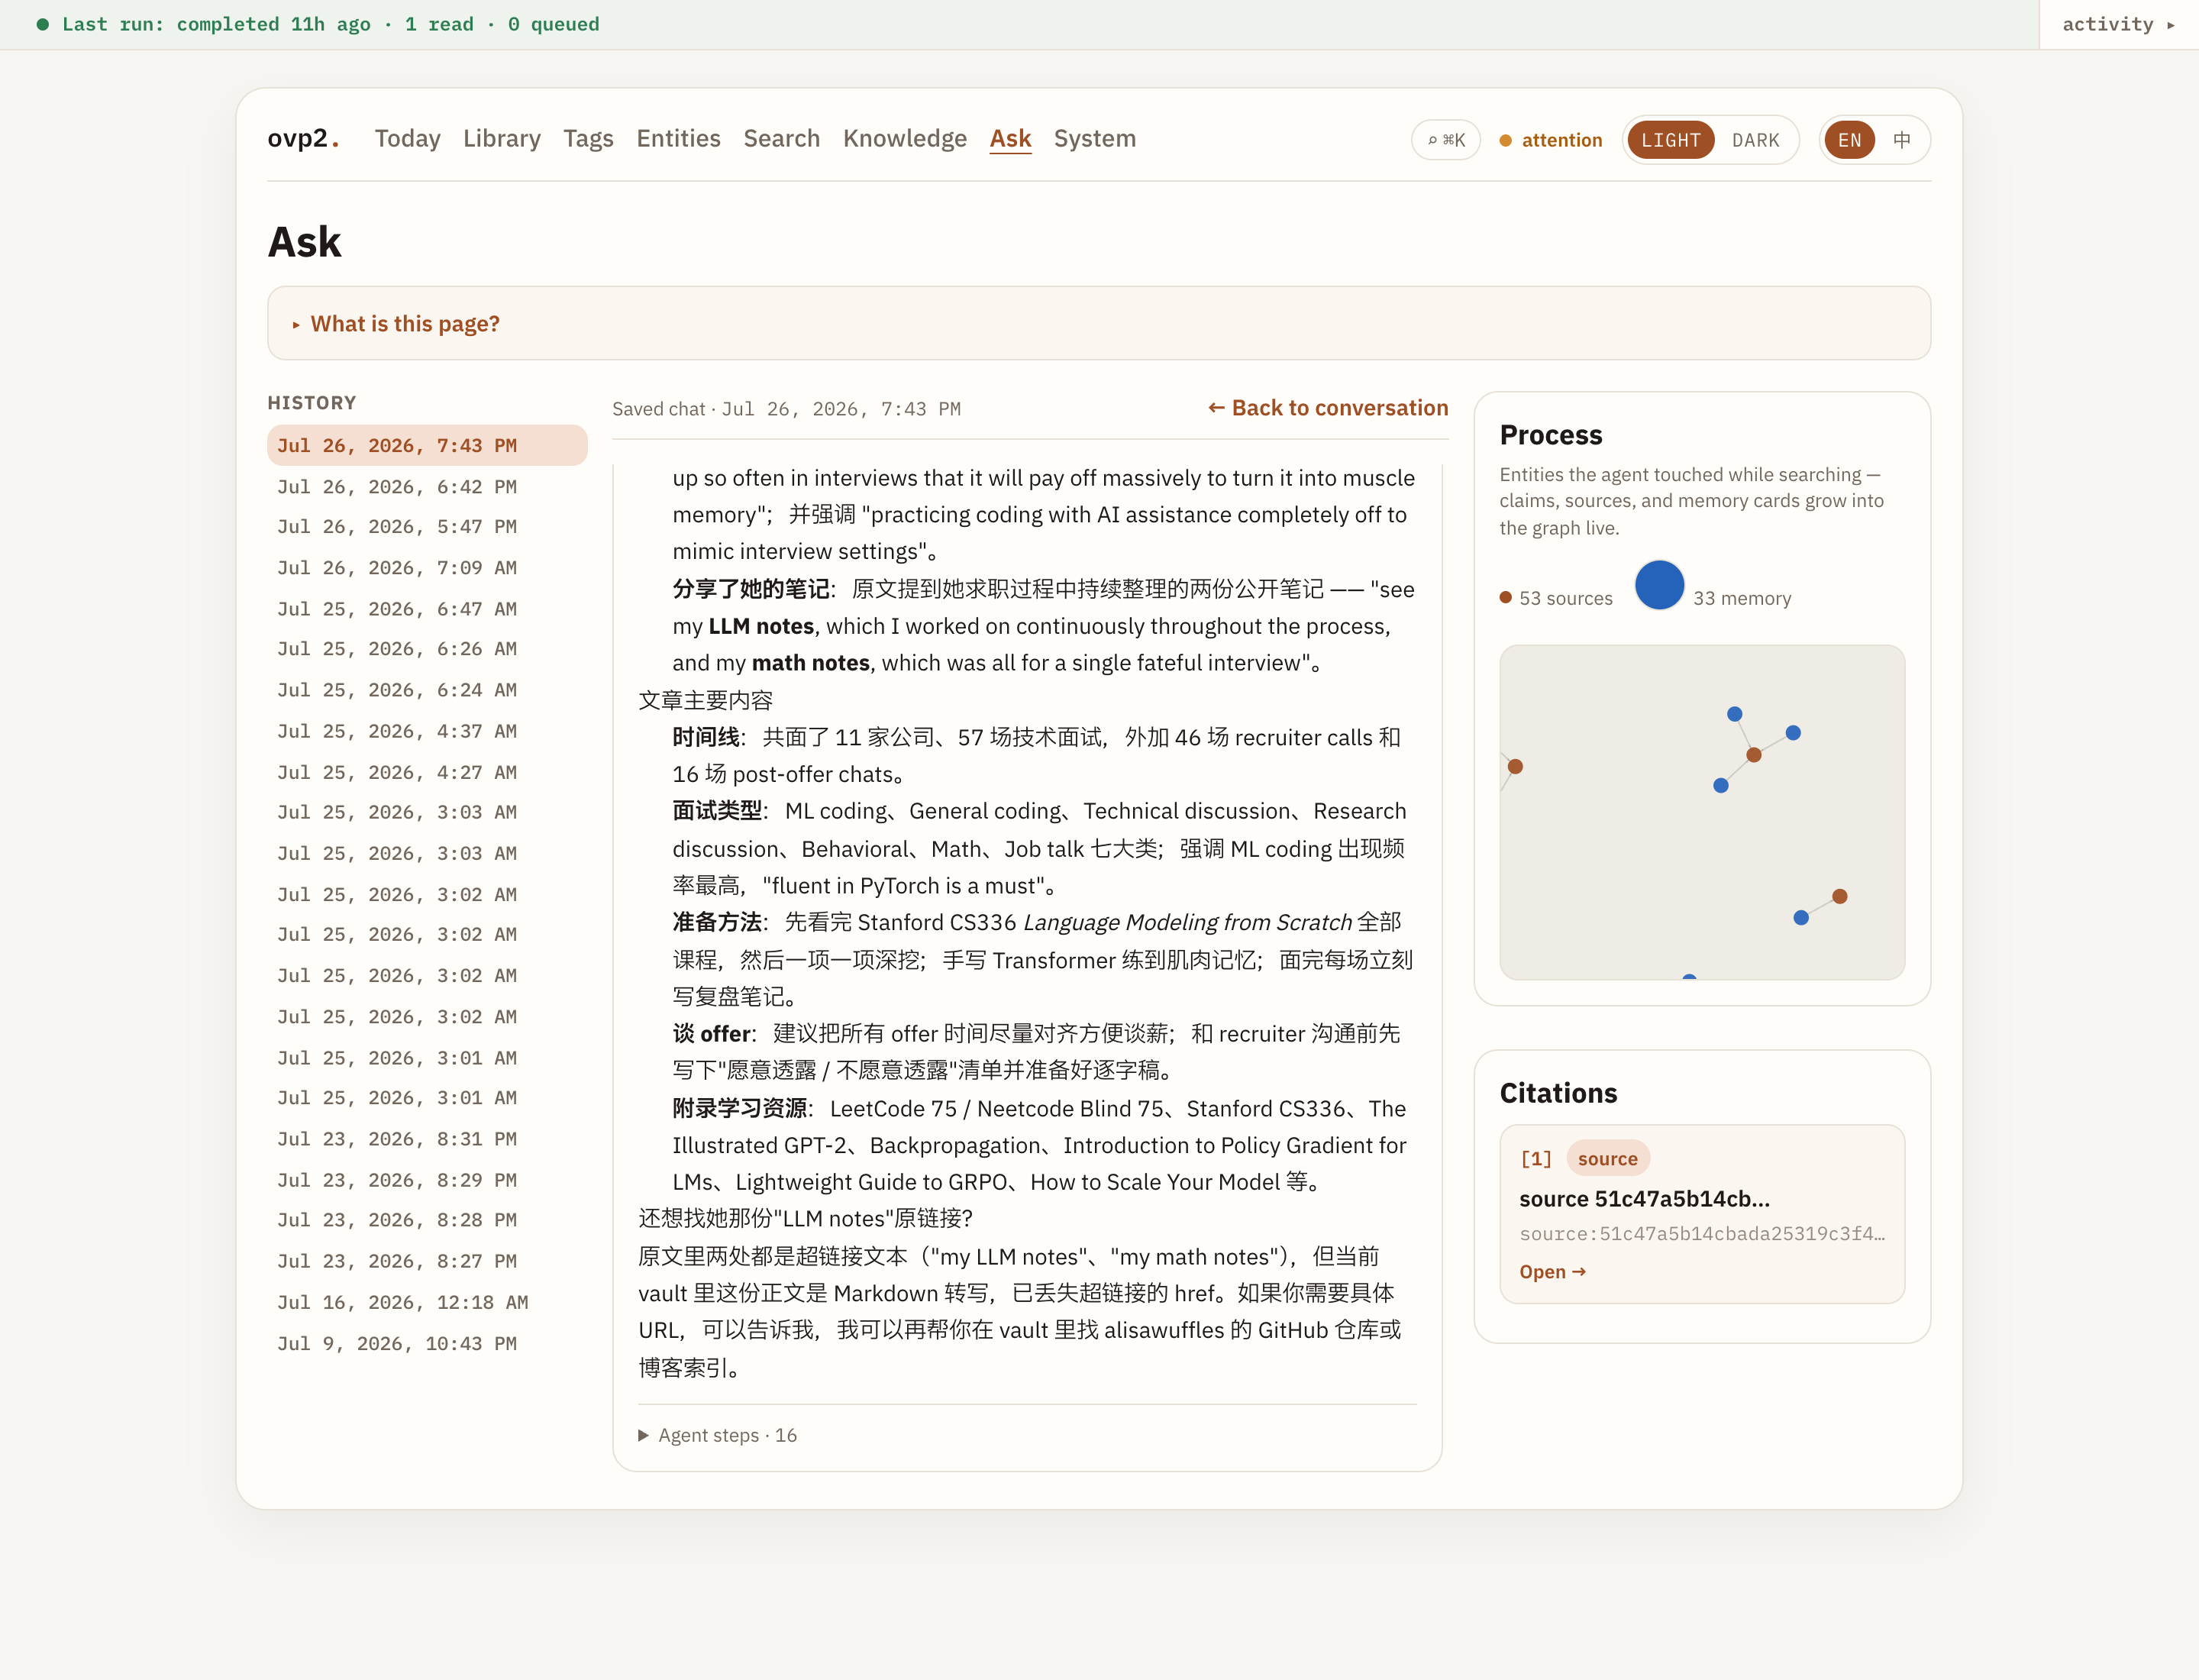2199x1680 pixels.
Task: Select history Jul 26, 2026, 7:09 AM
Action: pos(427,567)
